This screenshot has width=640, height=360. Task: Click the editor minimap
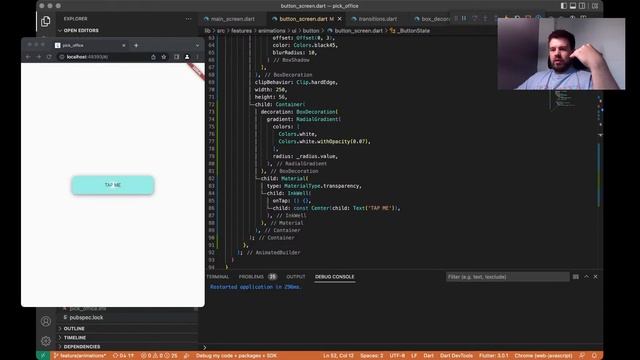click(563, 100)
